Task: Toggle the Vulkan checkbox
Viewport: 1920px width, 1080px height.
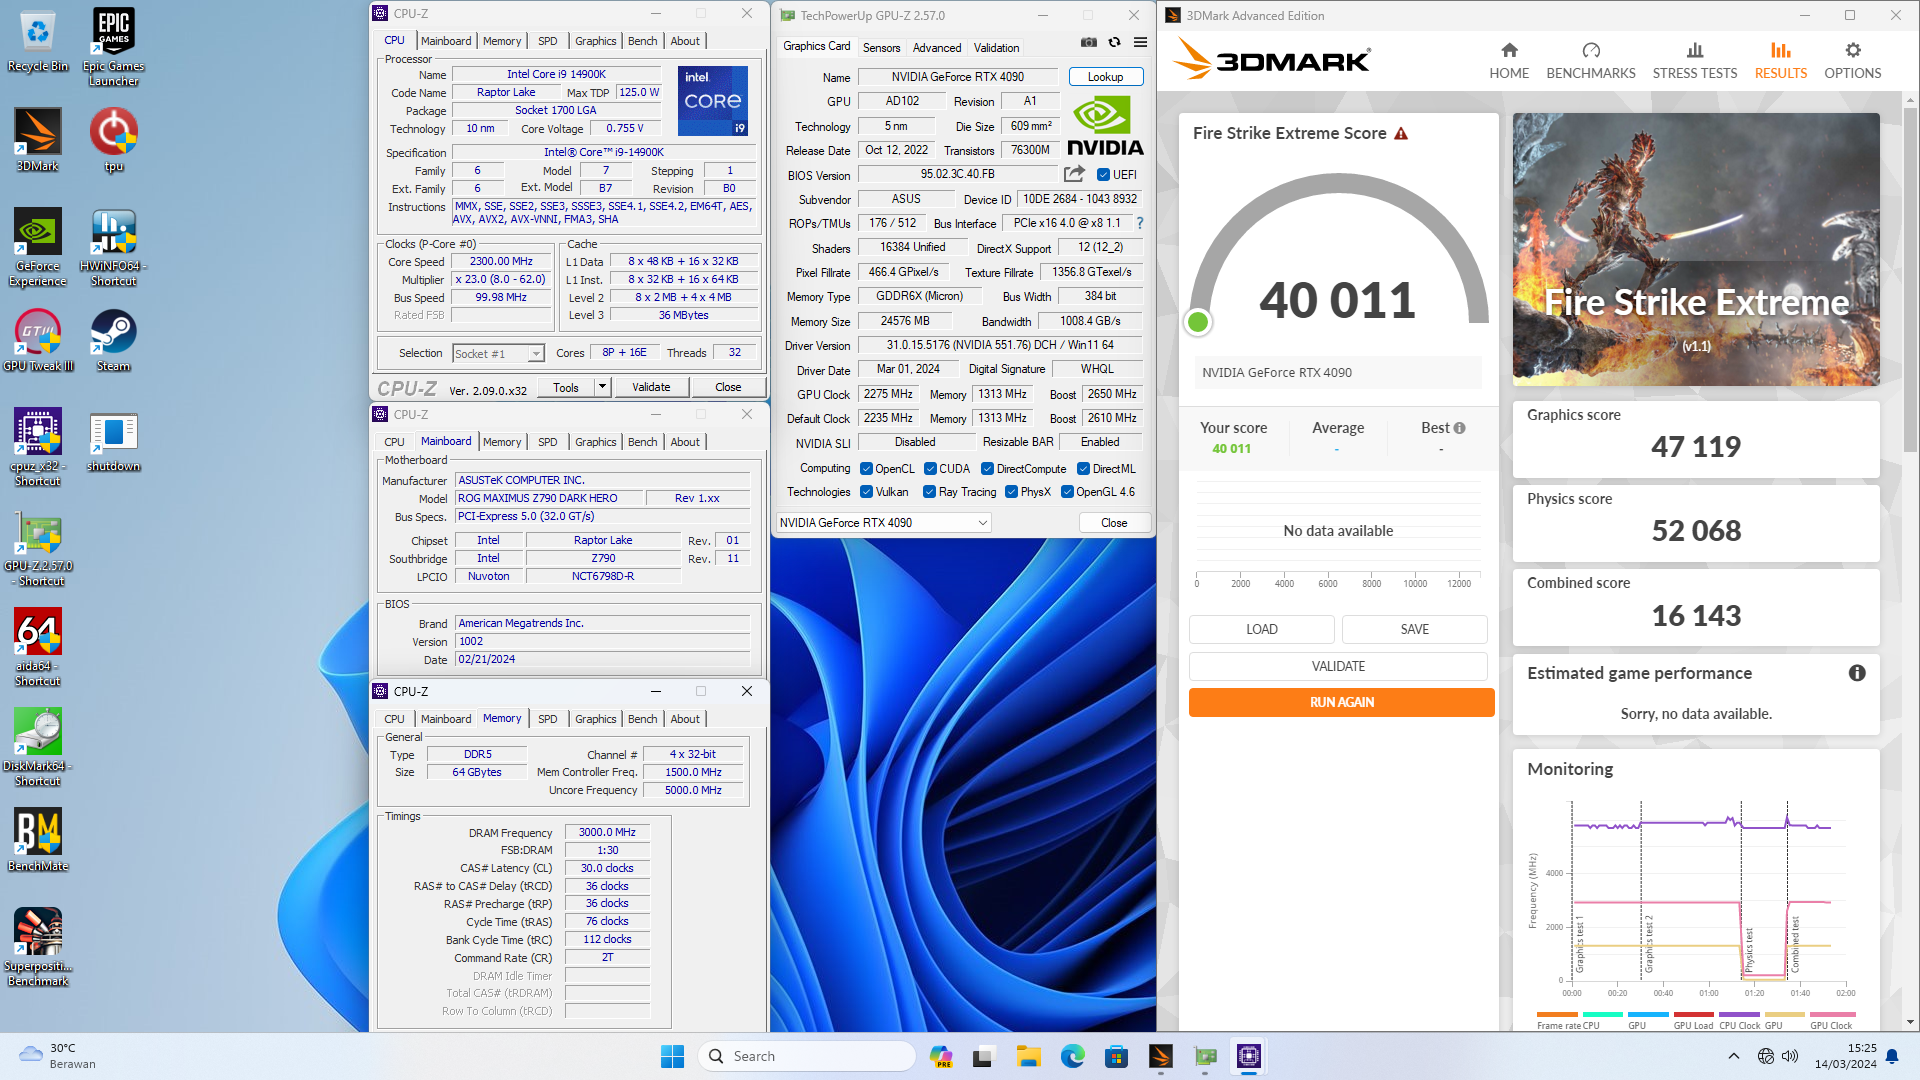Action: 867,491
